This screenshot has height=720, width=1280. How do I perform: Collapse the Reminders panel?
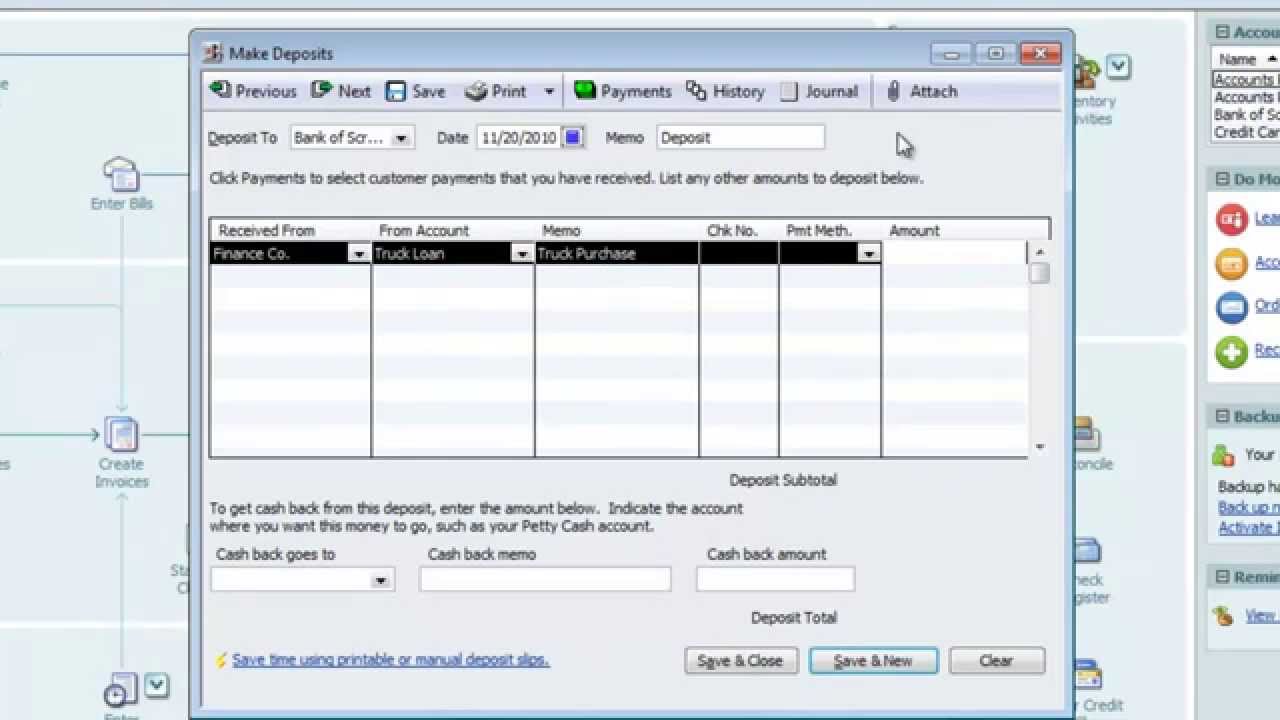pos(1222,577)
